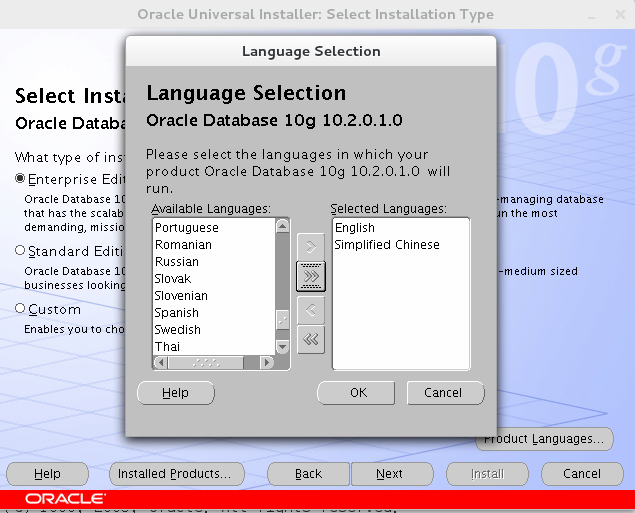The height and width of the screenshot is (513, 635).
Task: Click the left arrow of the horizontal scrollbar
Action: coord(161,362)
